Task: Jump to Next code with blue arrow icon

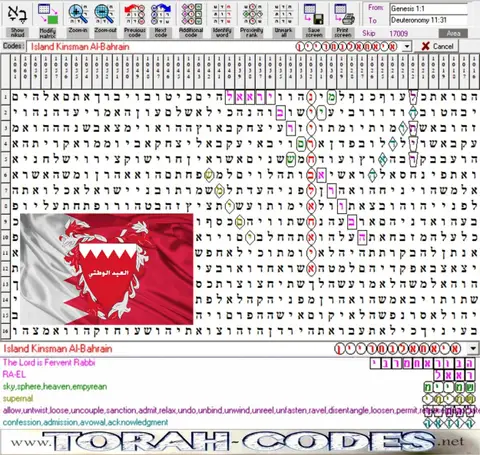Action: [161, 14]
